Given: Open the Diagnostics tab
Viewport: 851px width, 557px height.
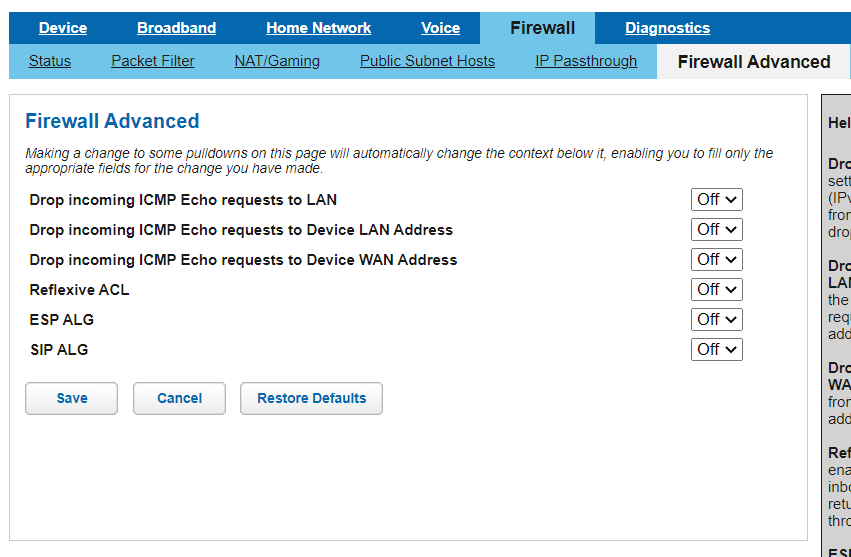Looking at the screenshot, I should [x=667, y=28].
